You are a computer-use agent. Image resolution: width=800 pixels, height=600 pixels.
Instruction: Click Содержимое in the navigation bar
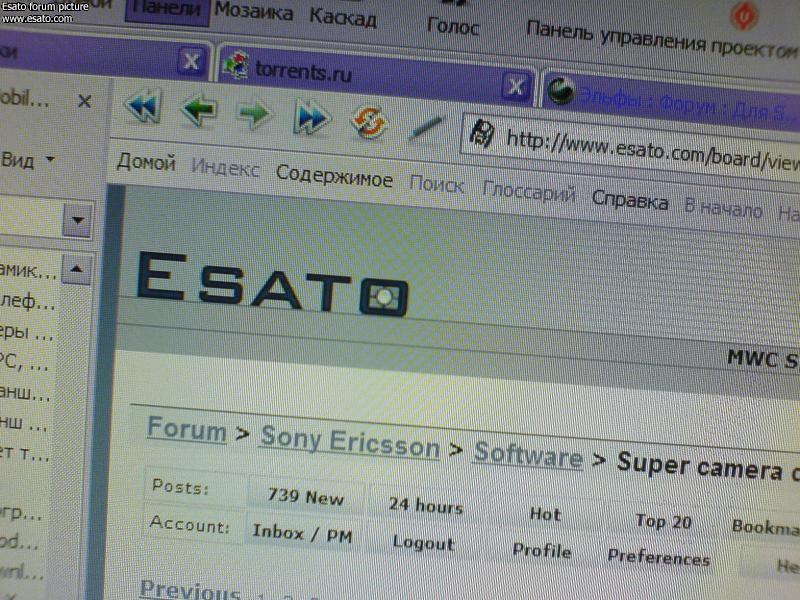pyautogui.click(x=334, y=176)
